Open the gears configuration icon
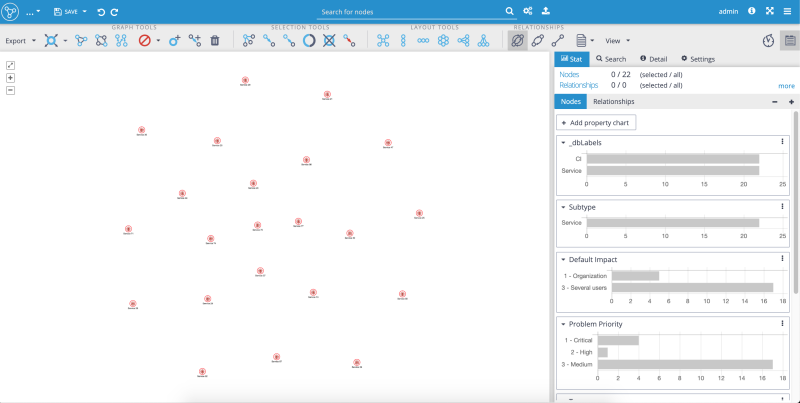This screenshot has height=403, width=800. pos(528,11)
